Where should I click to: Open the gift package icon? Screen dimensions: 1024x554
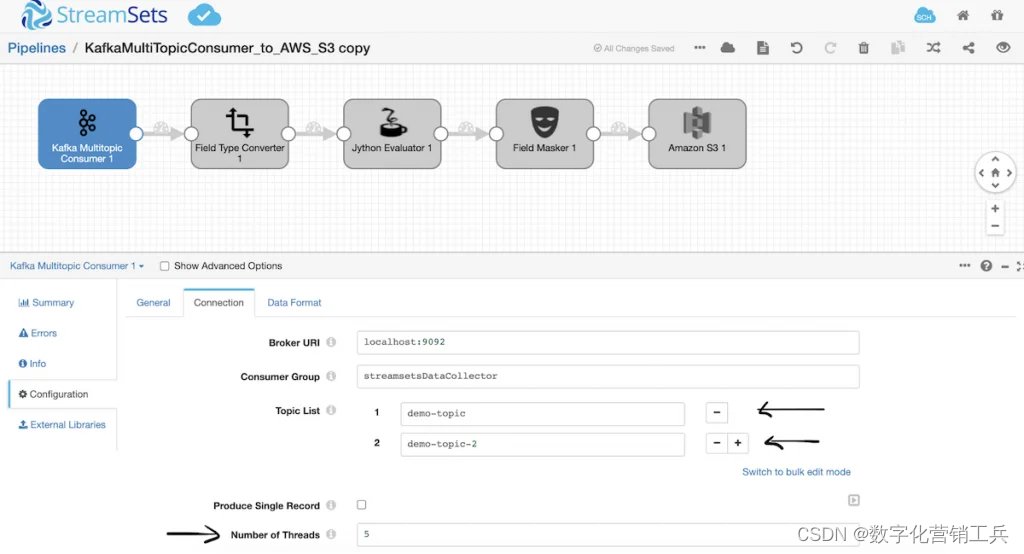coord(997,15)
